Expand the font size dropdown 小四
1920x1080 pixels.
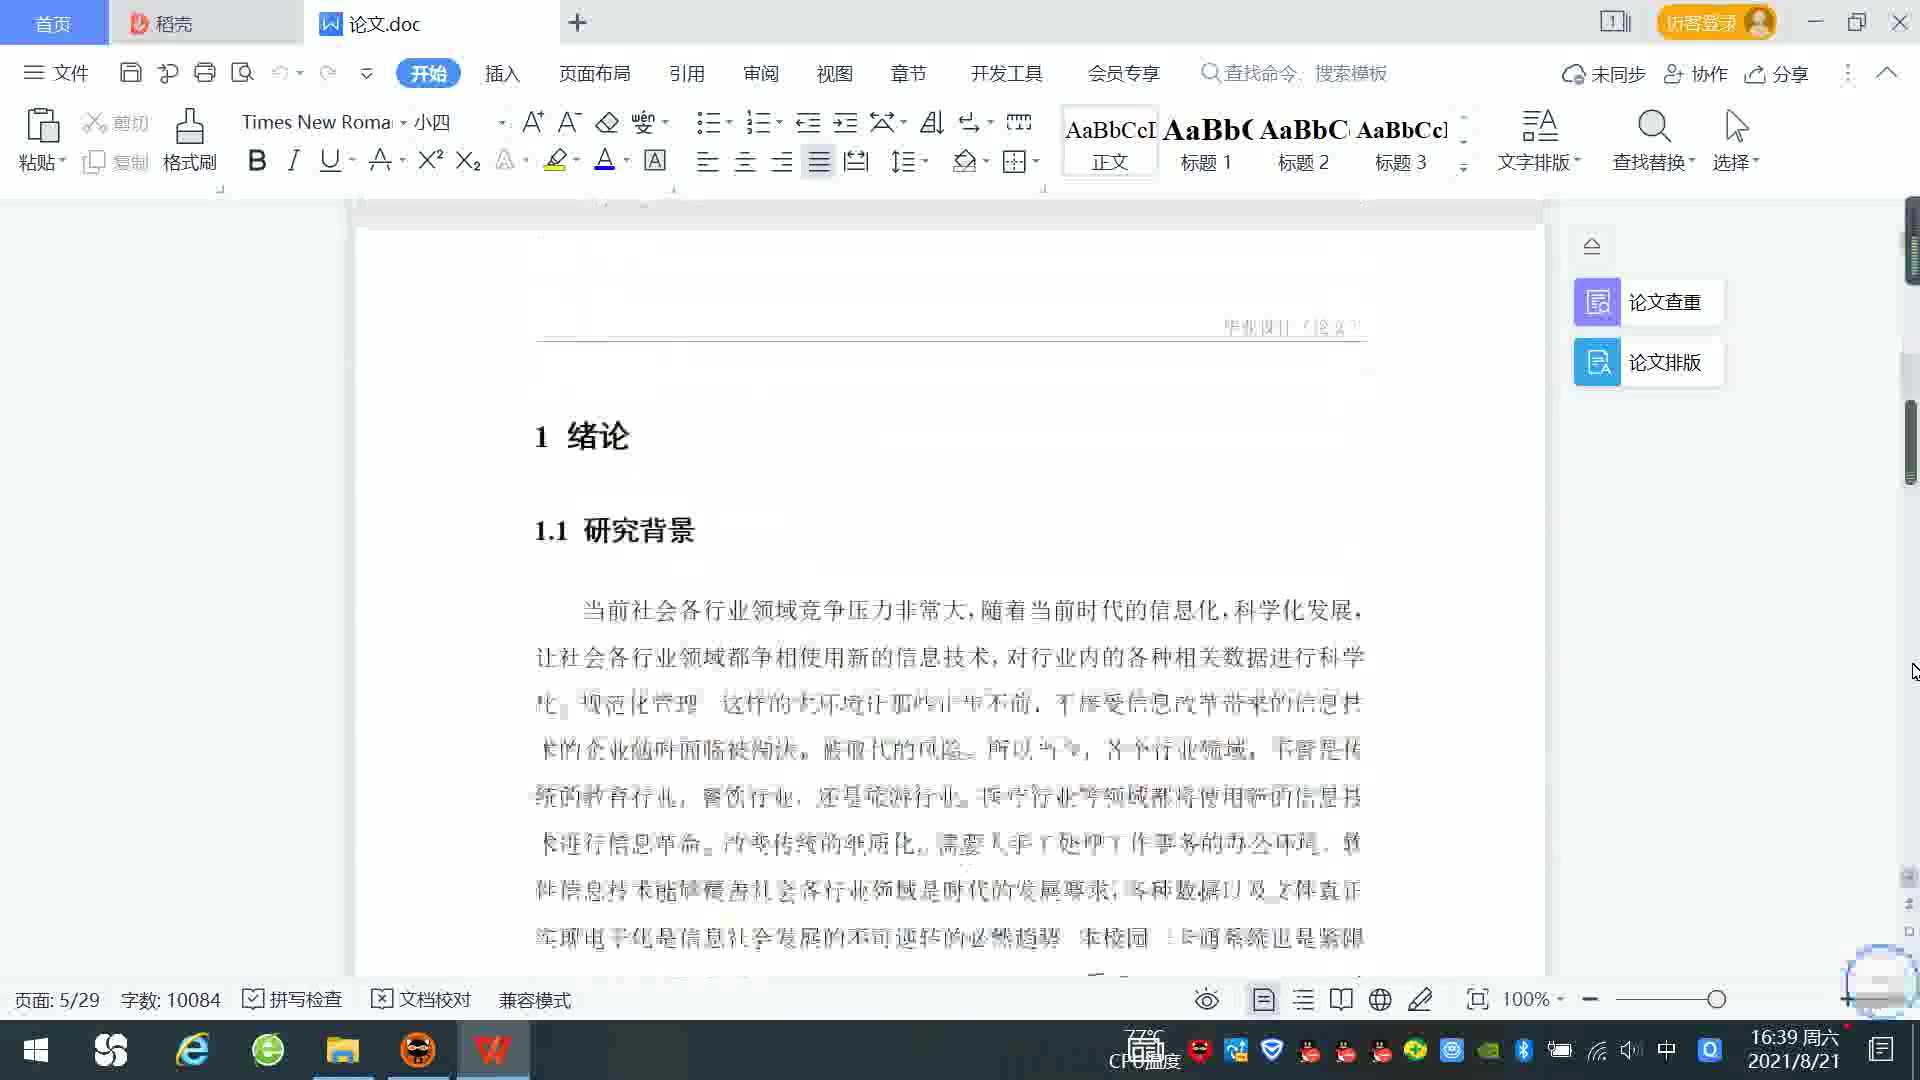point(501,123)
